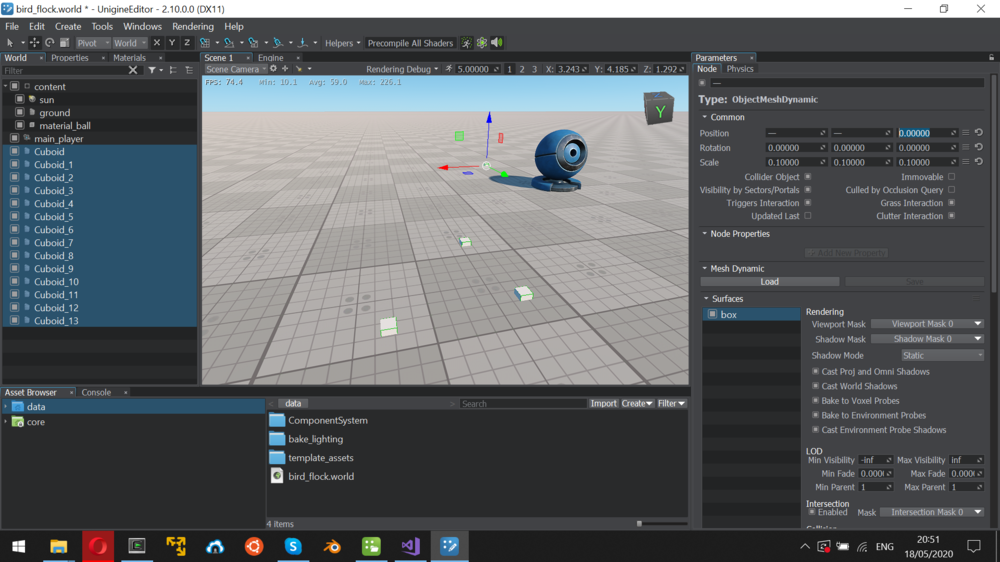Collapse the Common section
The height and width of the screenshot is (562, 1000).
coord(704,117)
